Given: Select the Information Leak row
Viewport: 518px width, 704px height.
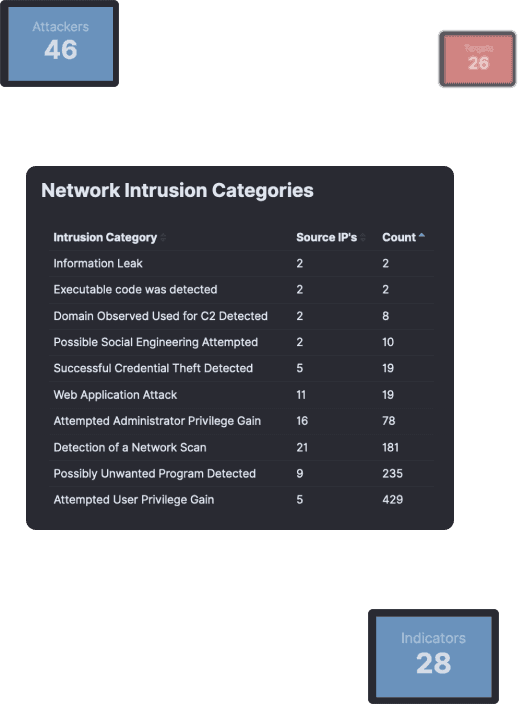Looking at the screenshot, I should (241, 264).
